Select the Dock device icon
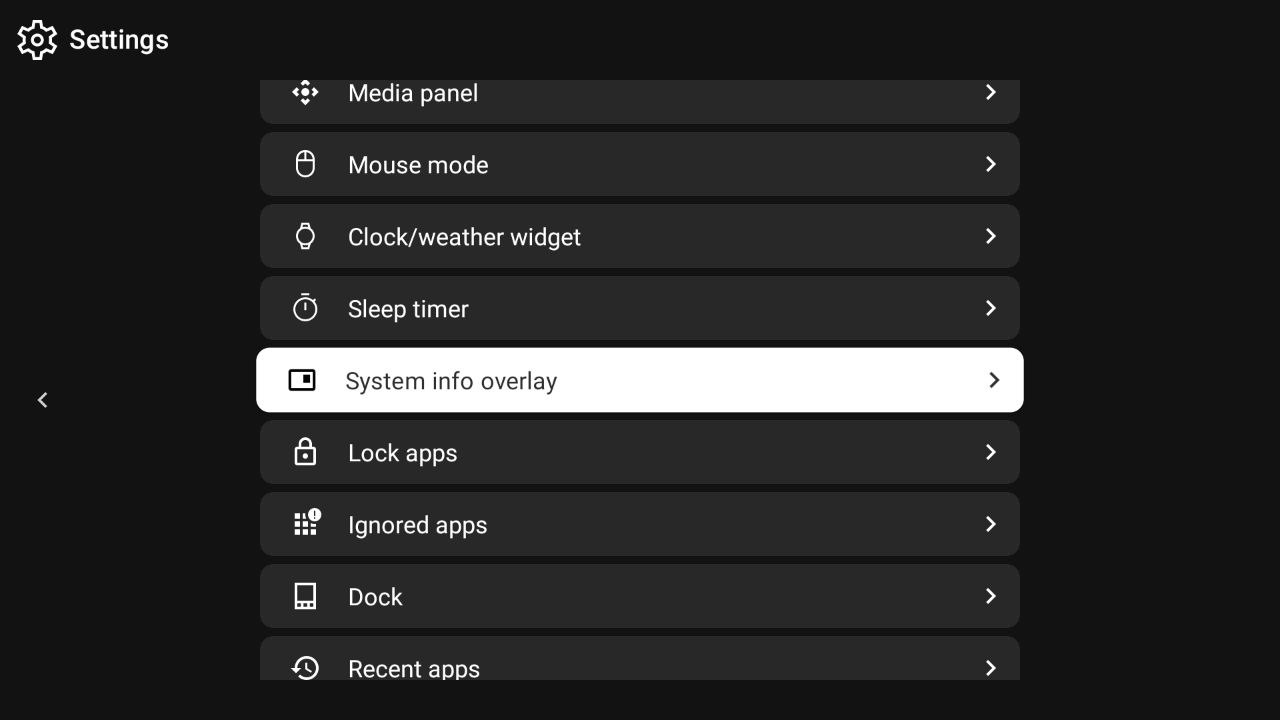Screen dimensions: 1280x720 (x=305, y=596)
